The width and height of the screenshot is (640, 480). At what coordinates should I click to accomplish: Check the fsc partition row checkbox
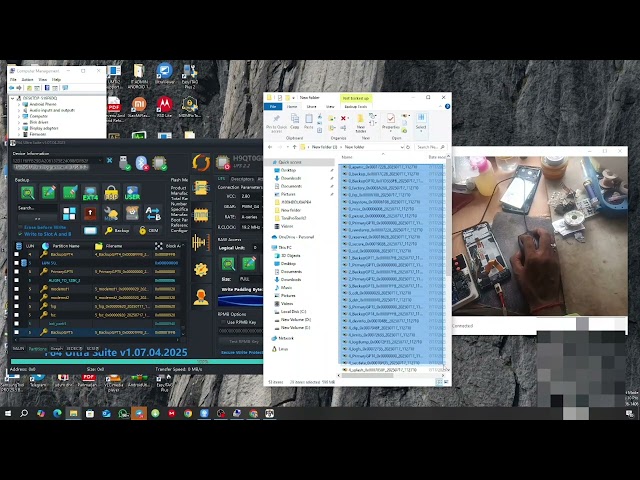16,315
